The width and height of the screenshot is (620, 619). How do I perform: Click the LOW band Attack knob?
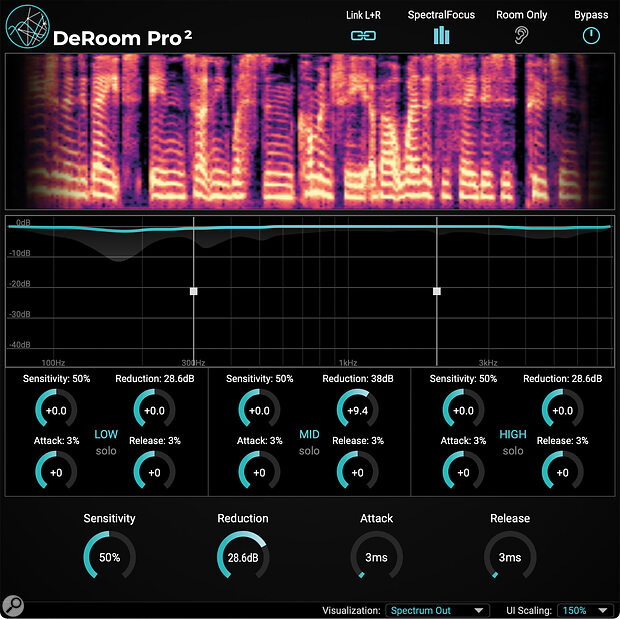[x=56, y=472]
